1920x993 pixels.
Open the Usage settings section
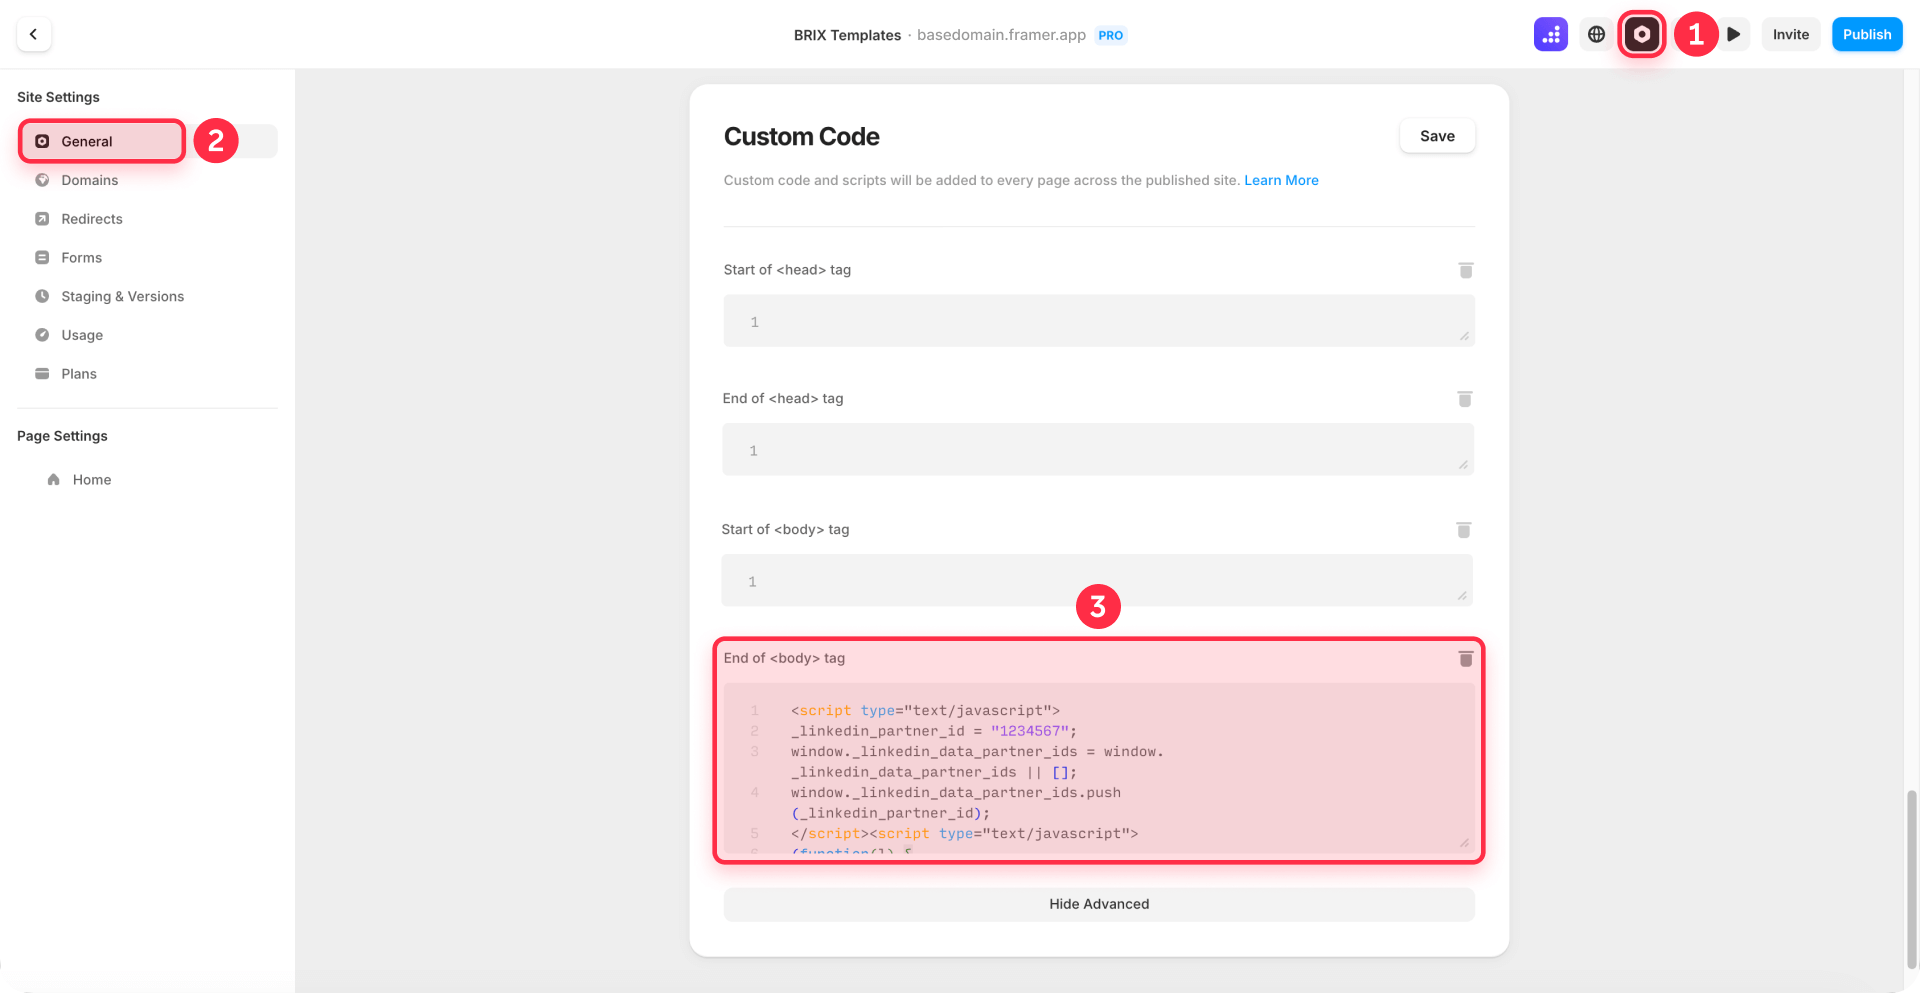(x=80, y=334)
